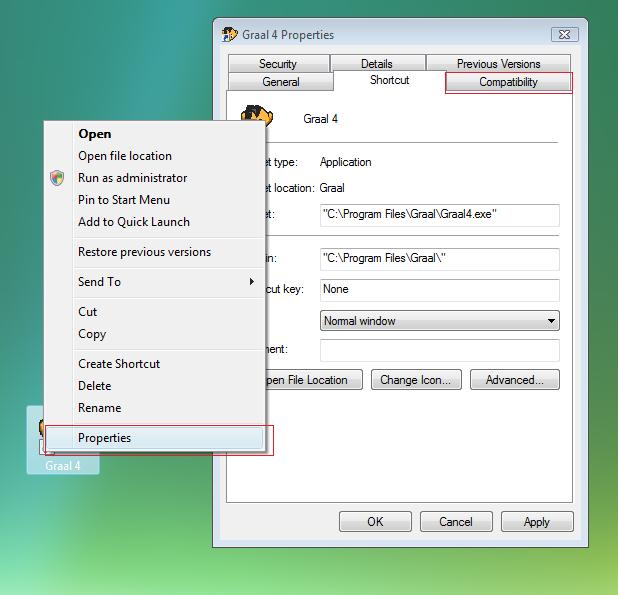Open the Normal window run dropdown

coord(439,321)
